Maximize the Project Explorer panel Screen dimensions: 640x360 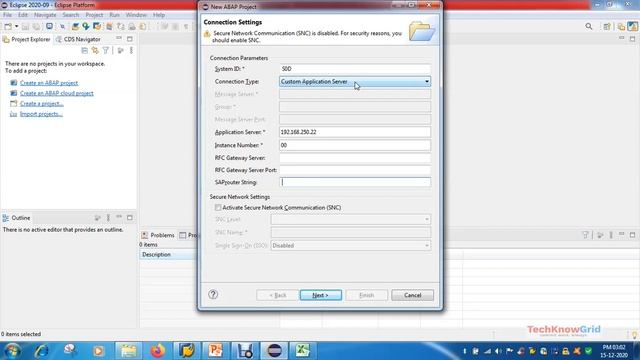tap(129, 39)
